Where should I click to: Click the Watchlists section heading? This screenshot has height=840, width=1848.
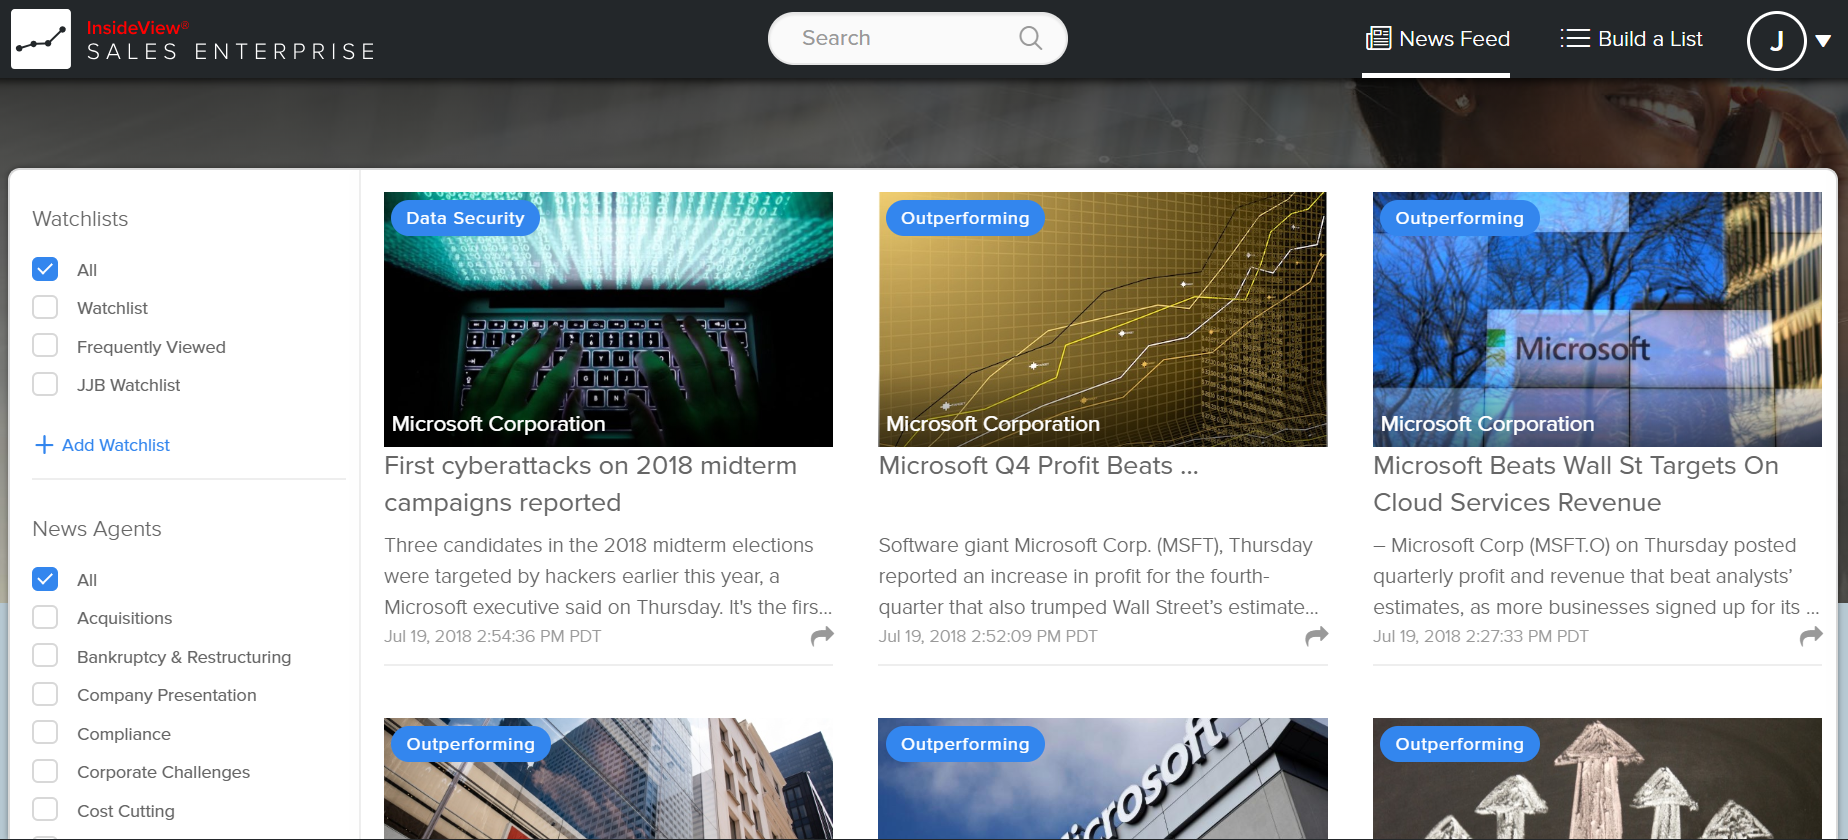pos(80,219)
